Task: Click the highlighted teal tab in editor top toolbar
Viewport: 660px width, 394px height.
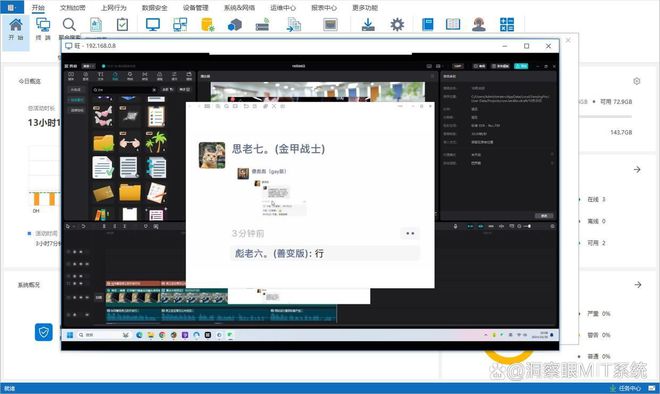Action: (115, 76)
